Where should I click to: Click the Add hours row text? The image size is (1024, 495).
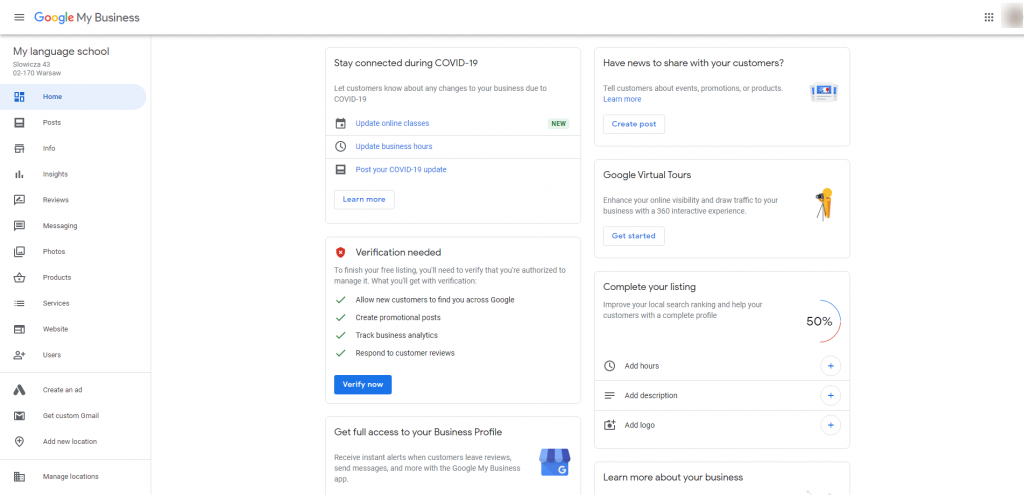[642, 366]
